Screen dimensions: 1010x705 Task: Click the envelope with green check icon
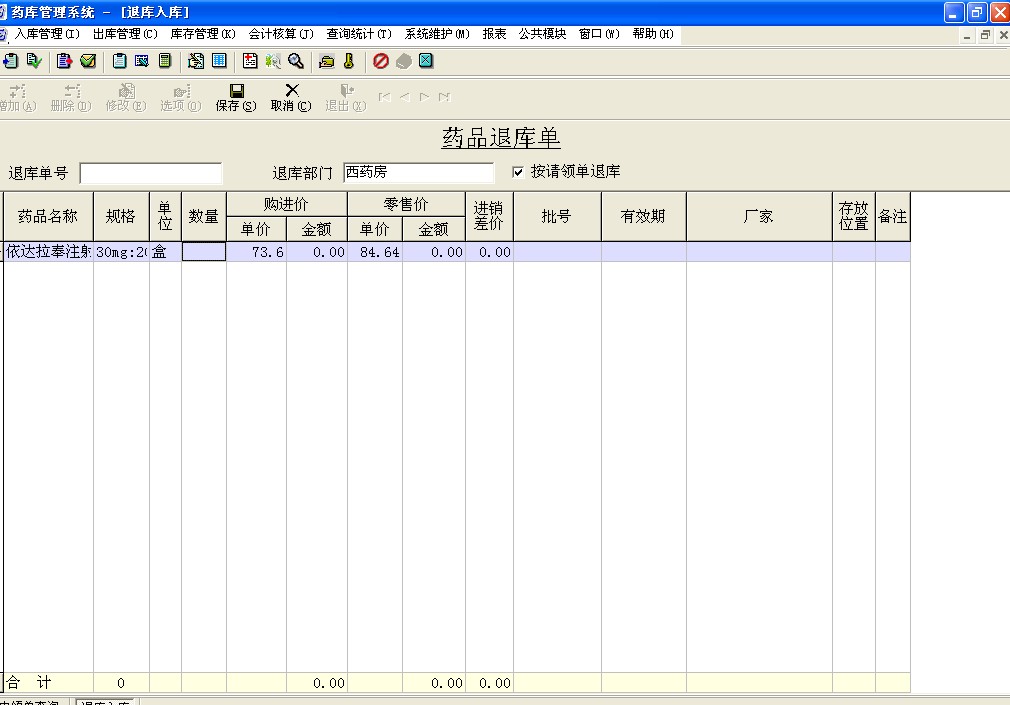[88, 61]
